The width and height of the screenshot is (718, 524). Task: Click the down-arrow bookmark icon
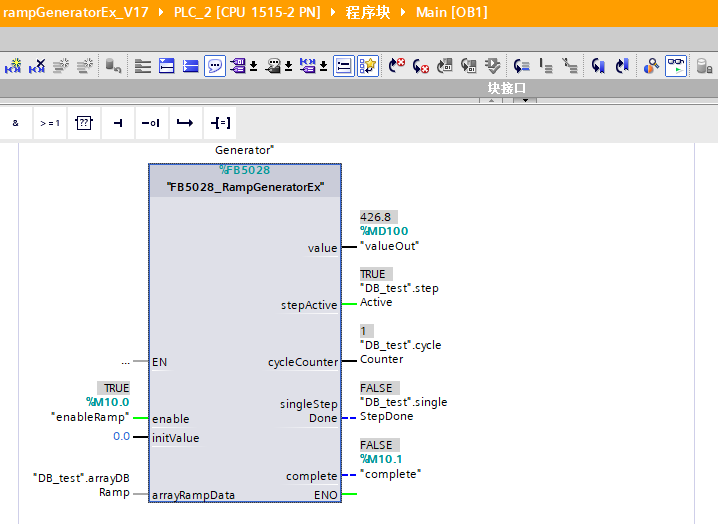tap(598, 66)
